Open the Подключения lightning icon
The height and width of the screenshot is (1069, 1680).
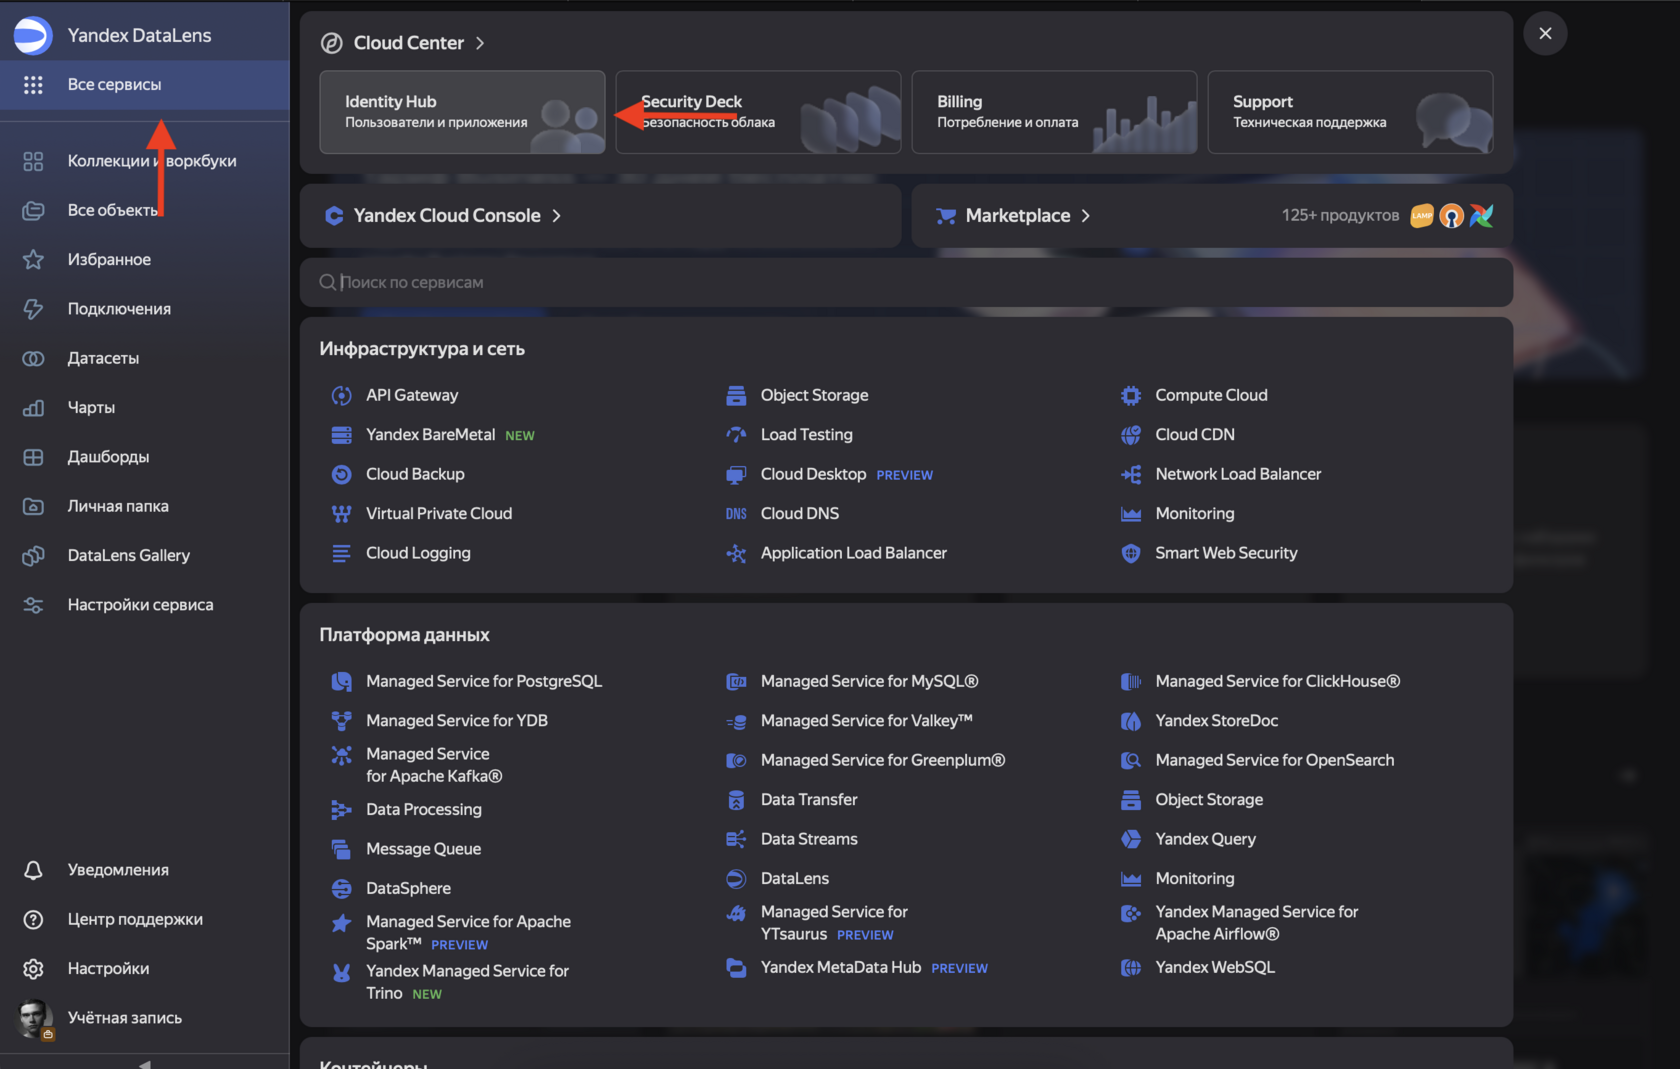coord(33,309)
